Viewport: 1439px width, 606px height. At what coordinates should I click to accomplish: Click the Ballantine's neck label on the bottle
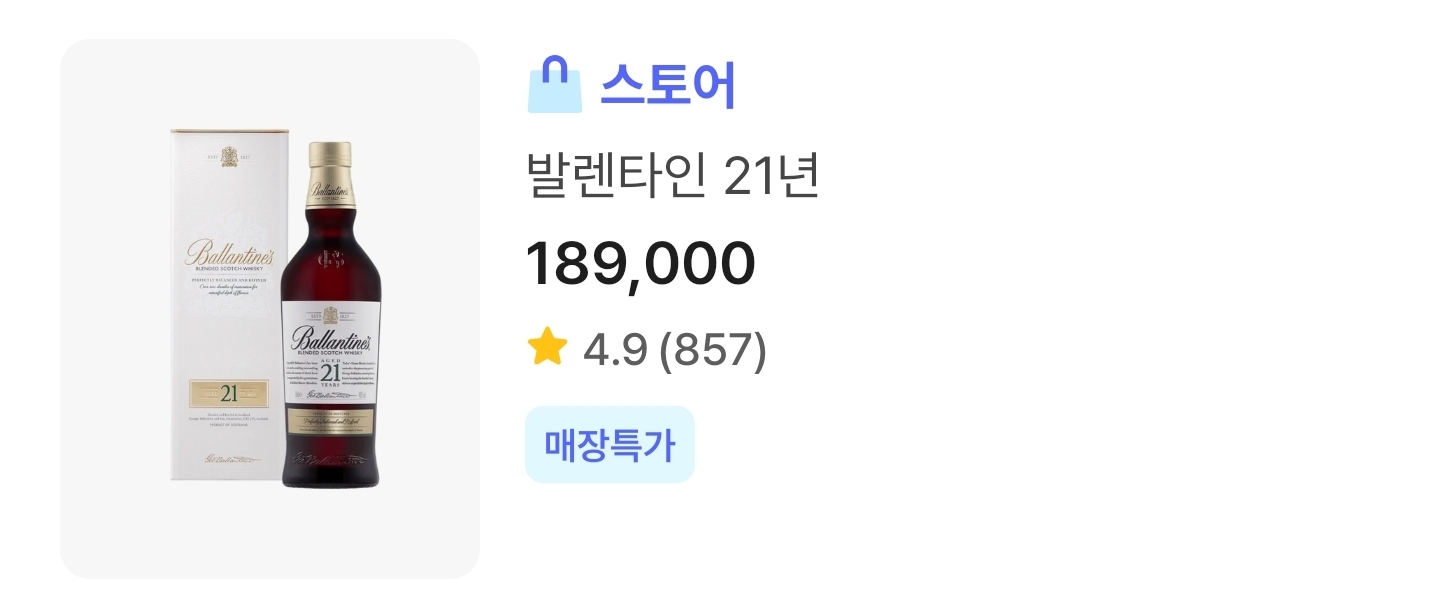[x=330, y=191]
